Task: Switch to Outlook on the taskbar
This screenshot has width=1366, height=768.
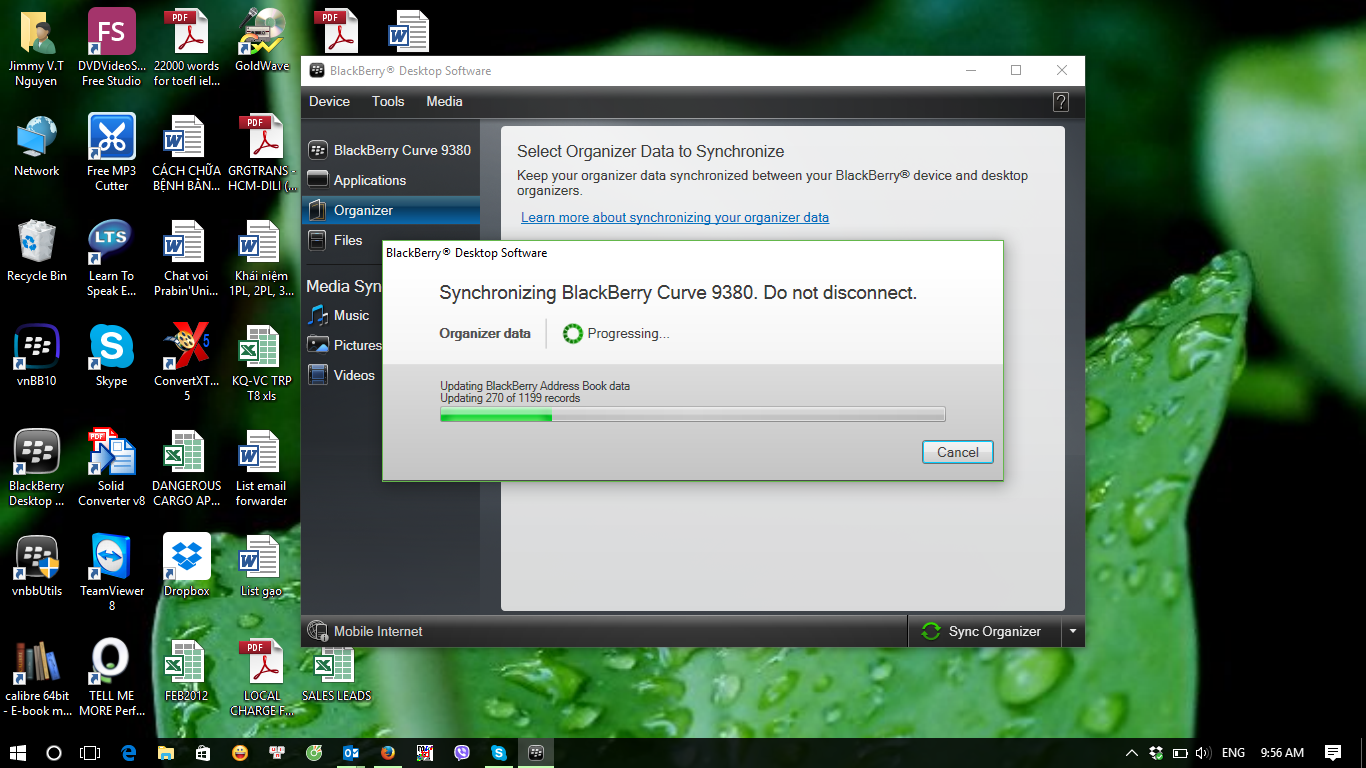Action: [x=351, y=752]
